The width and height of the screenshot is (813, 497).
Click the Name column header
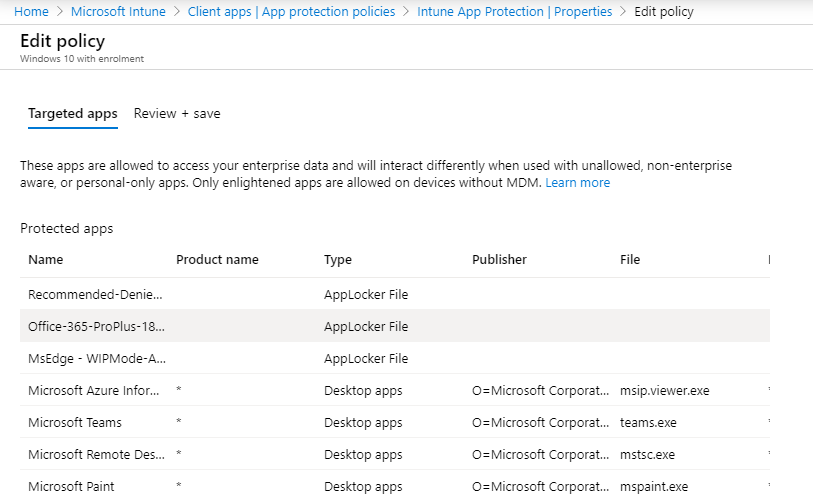point(45,260)
